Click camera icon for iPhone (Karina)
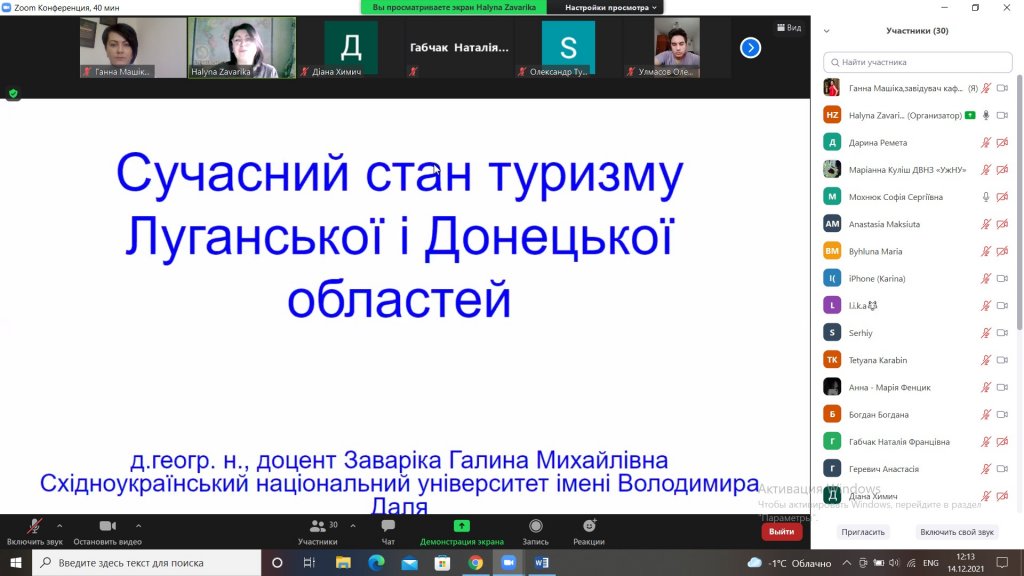Image resolution: width=1024 pixels, height=576 pixels. tap(1002, 278)
